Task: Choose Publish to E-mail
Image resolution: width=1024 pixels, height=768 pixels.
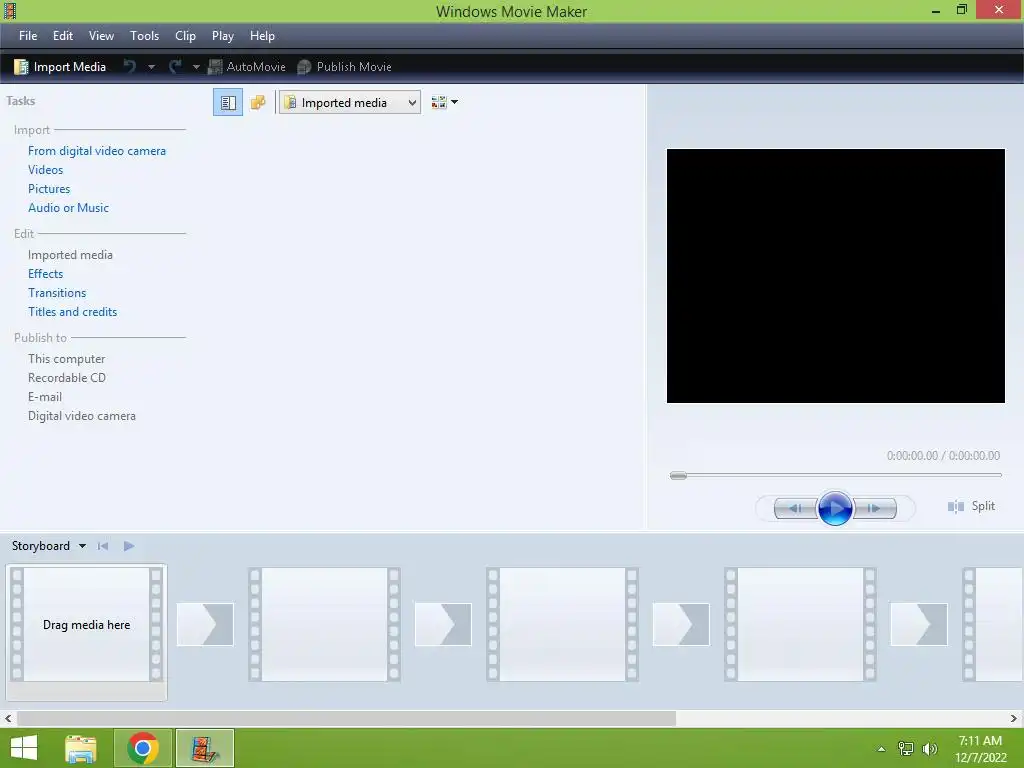Action: [x=45, y=396]
